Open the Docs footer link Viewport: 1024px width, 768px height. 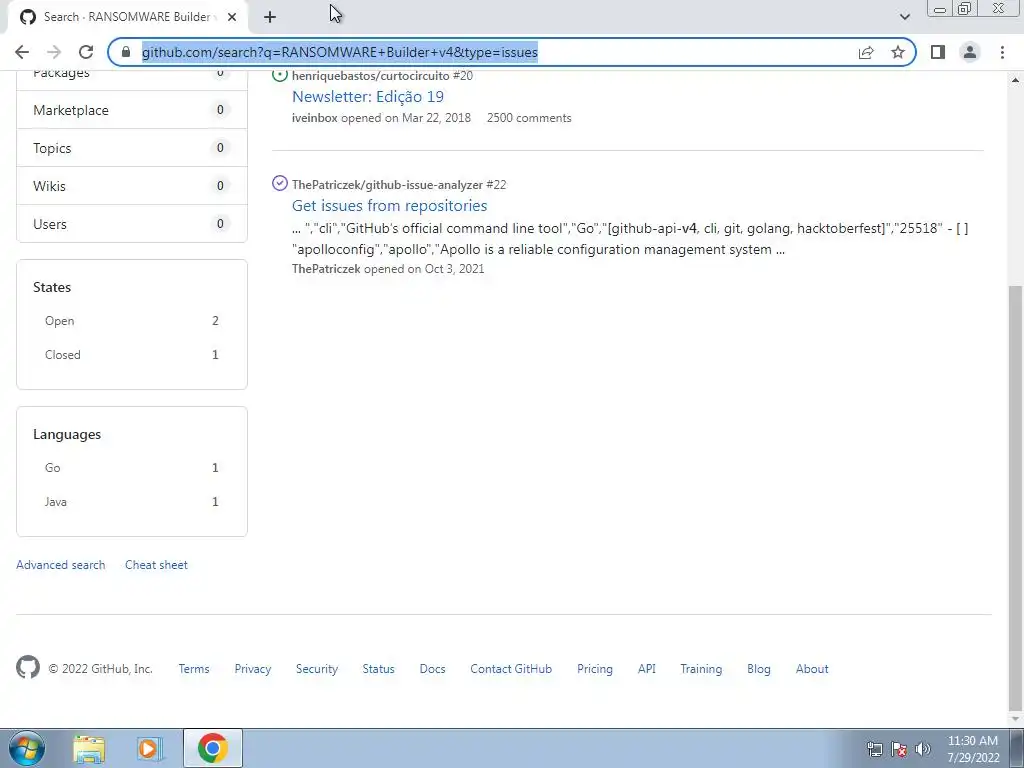point(432,669)
